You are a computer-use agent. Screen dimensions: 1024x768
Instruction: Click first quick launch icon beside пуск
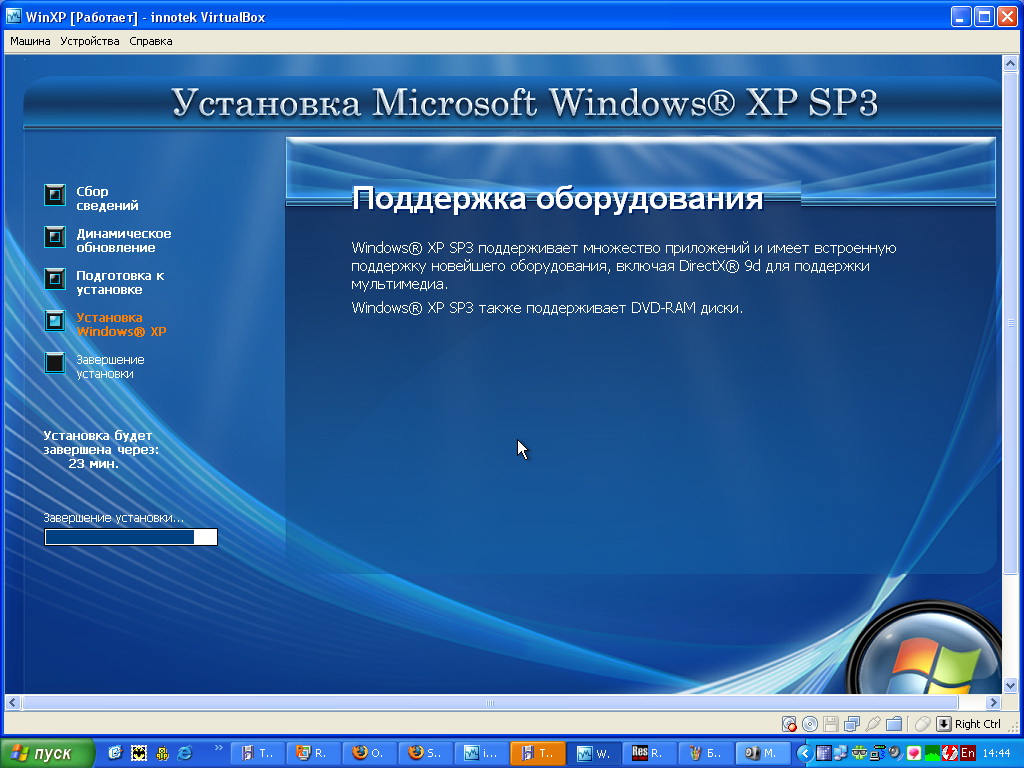click(115, 753)
